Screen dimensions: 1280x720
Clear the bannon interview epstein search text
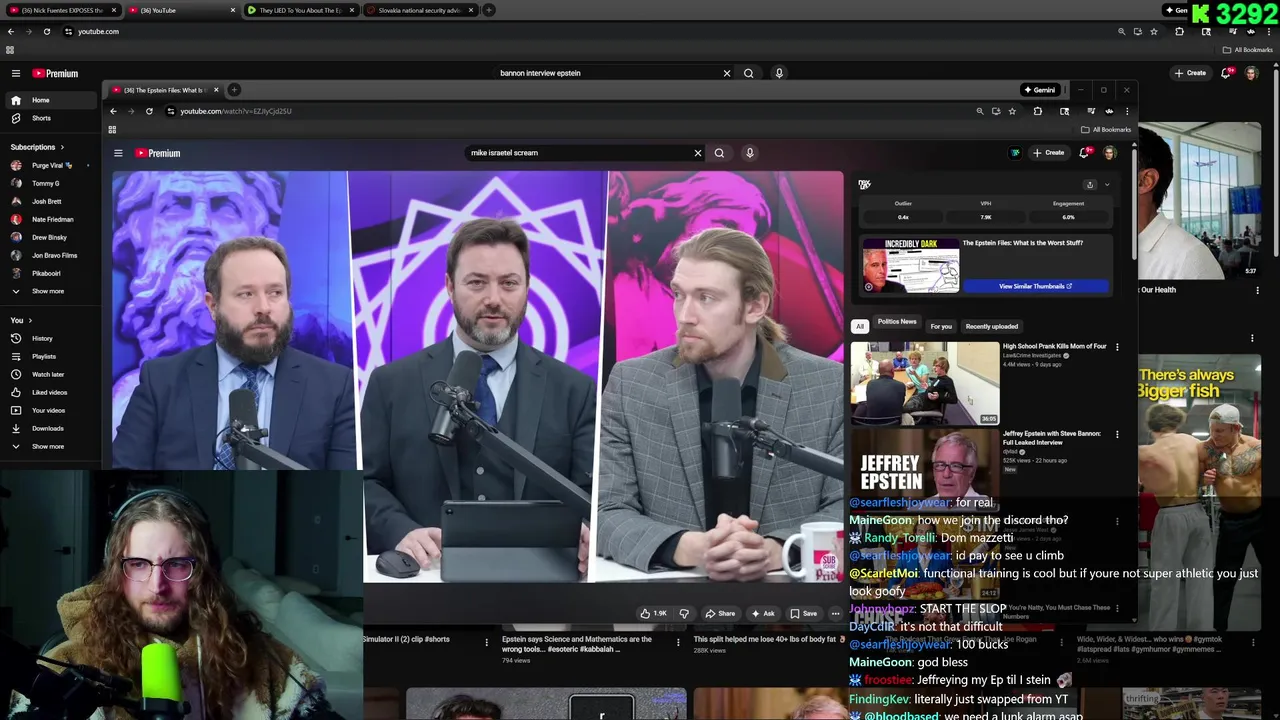(727, 73)
